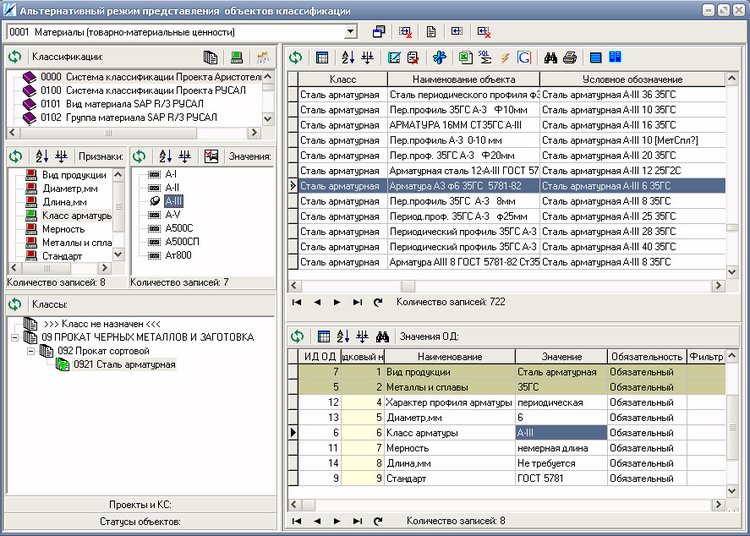Image resolution: width=750 pixels, height=536 pixels.
Task: Open the Статусы объектов panel bar
Action: (139, 521)
